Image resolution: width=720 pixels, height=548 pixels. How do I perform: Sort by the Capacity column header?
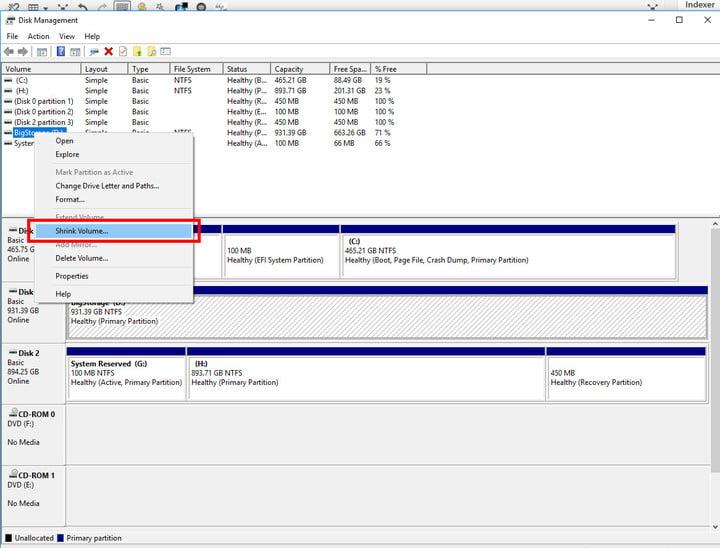(300, 69)
